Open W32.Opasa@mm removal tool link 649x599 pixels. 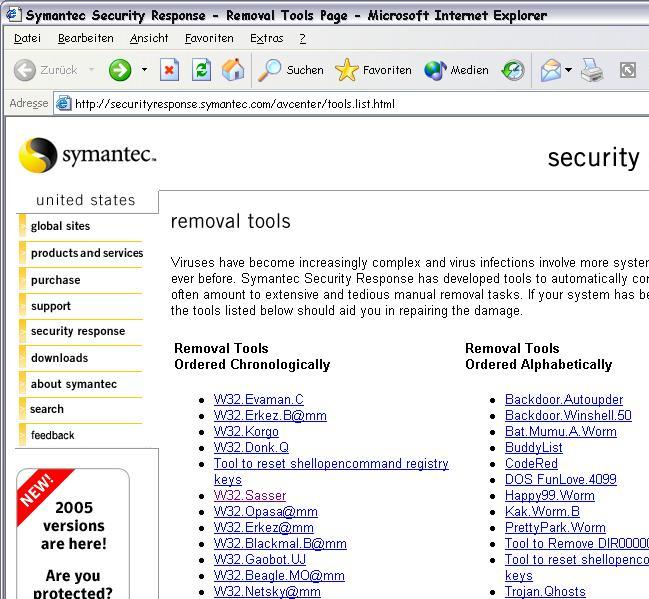coord(266,512)
